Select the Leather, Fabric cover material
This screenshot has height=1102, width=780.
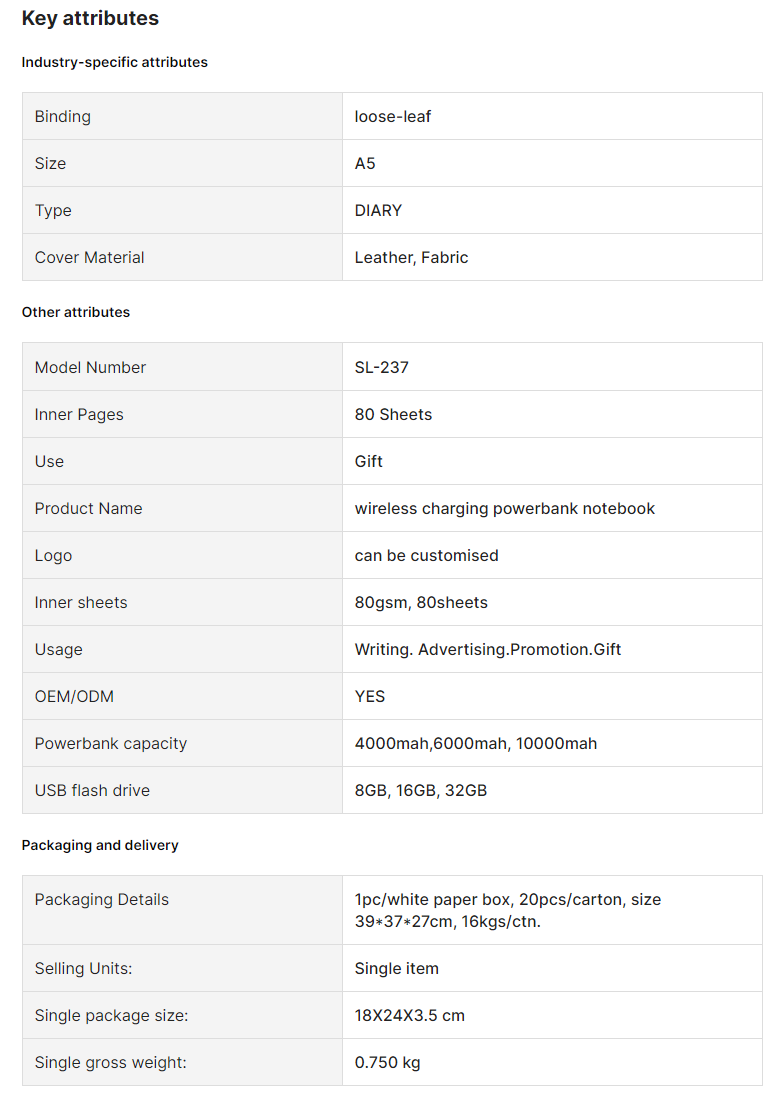411,258
